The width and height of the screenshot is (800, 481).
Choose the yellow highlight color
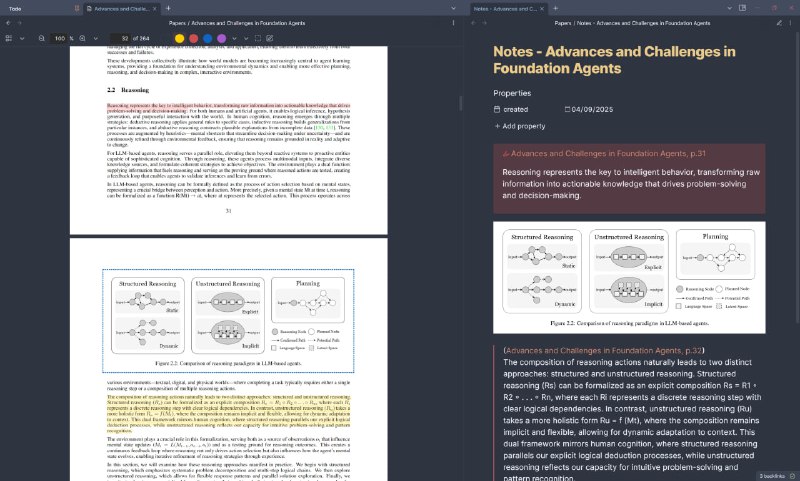pos(180,38)
